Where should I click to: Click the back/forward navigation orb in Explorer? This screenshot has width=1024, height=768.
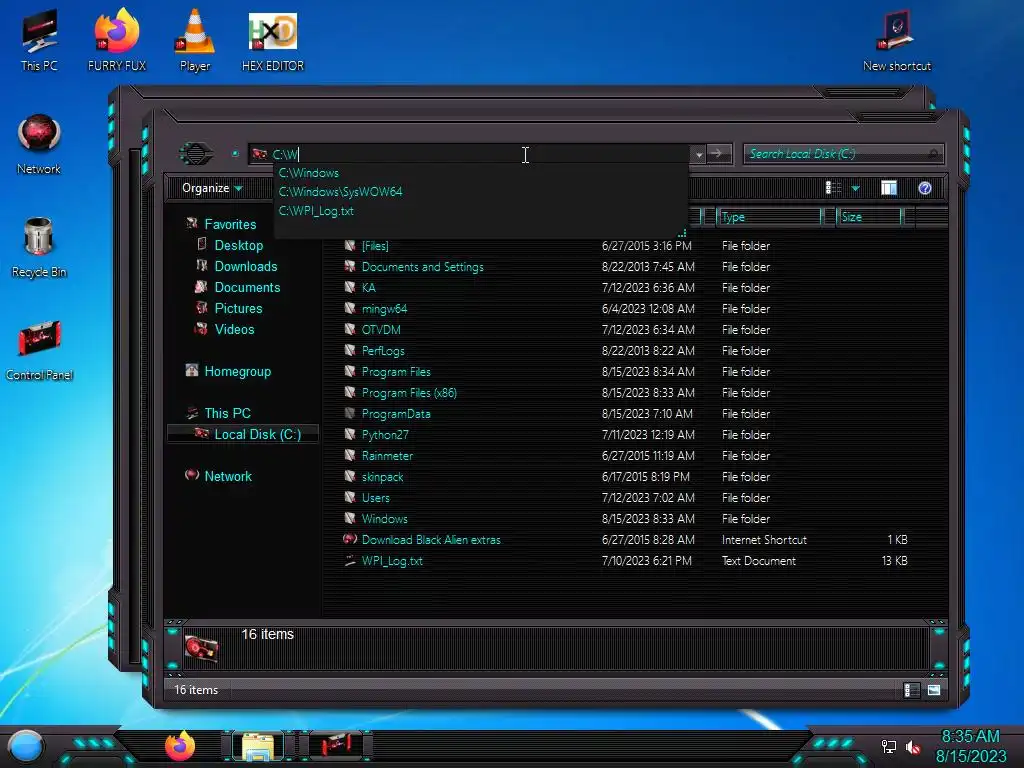pyautogui.click(x=196, y=154)
